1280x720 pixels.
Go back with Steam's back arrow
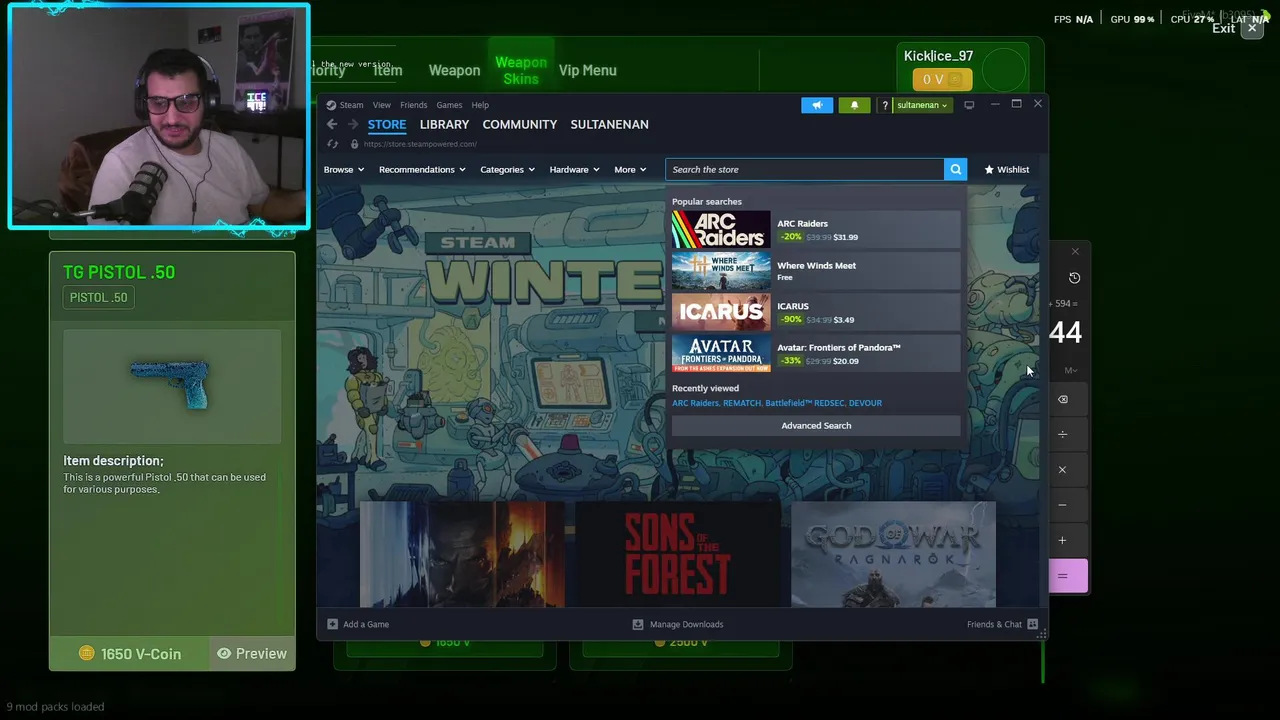(x=332, y=124)
